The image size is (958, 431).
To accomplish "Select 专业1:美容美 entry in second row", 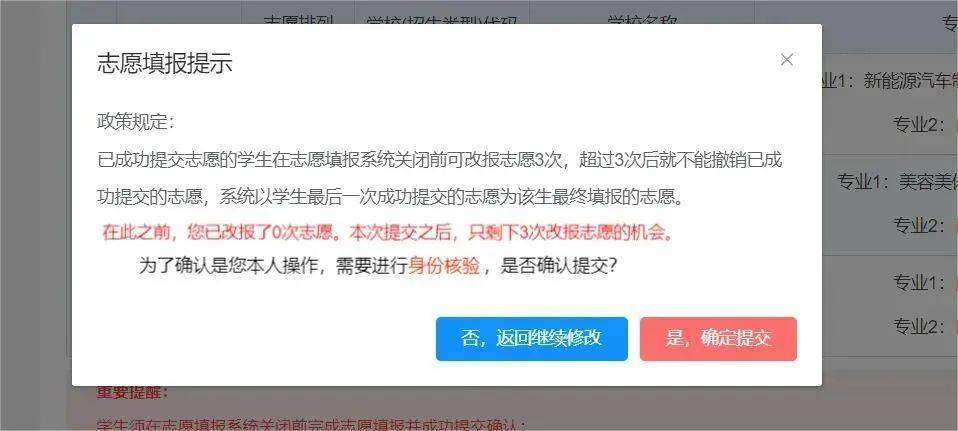I will (897, 182).
